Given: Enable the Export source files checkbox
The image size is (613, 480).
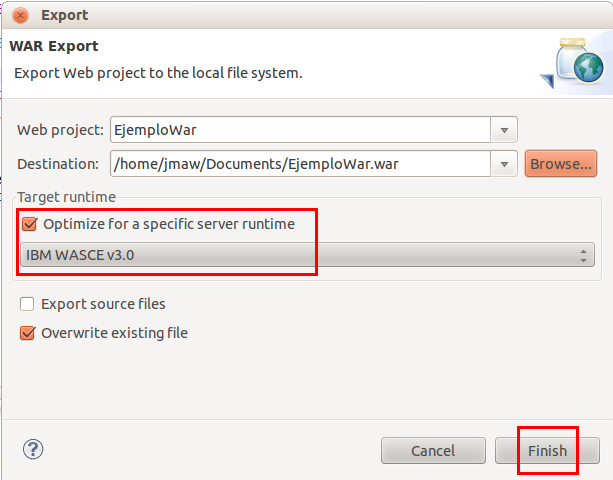Looking at the screenshot, I should (27, 304).
